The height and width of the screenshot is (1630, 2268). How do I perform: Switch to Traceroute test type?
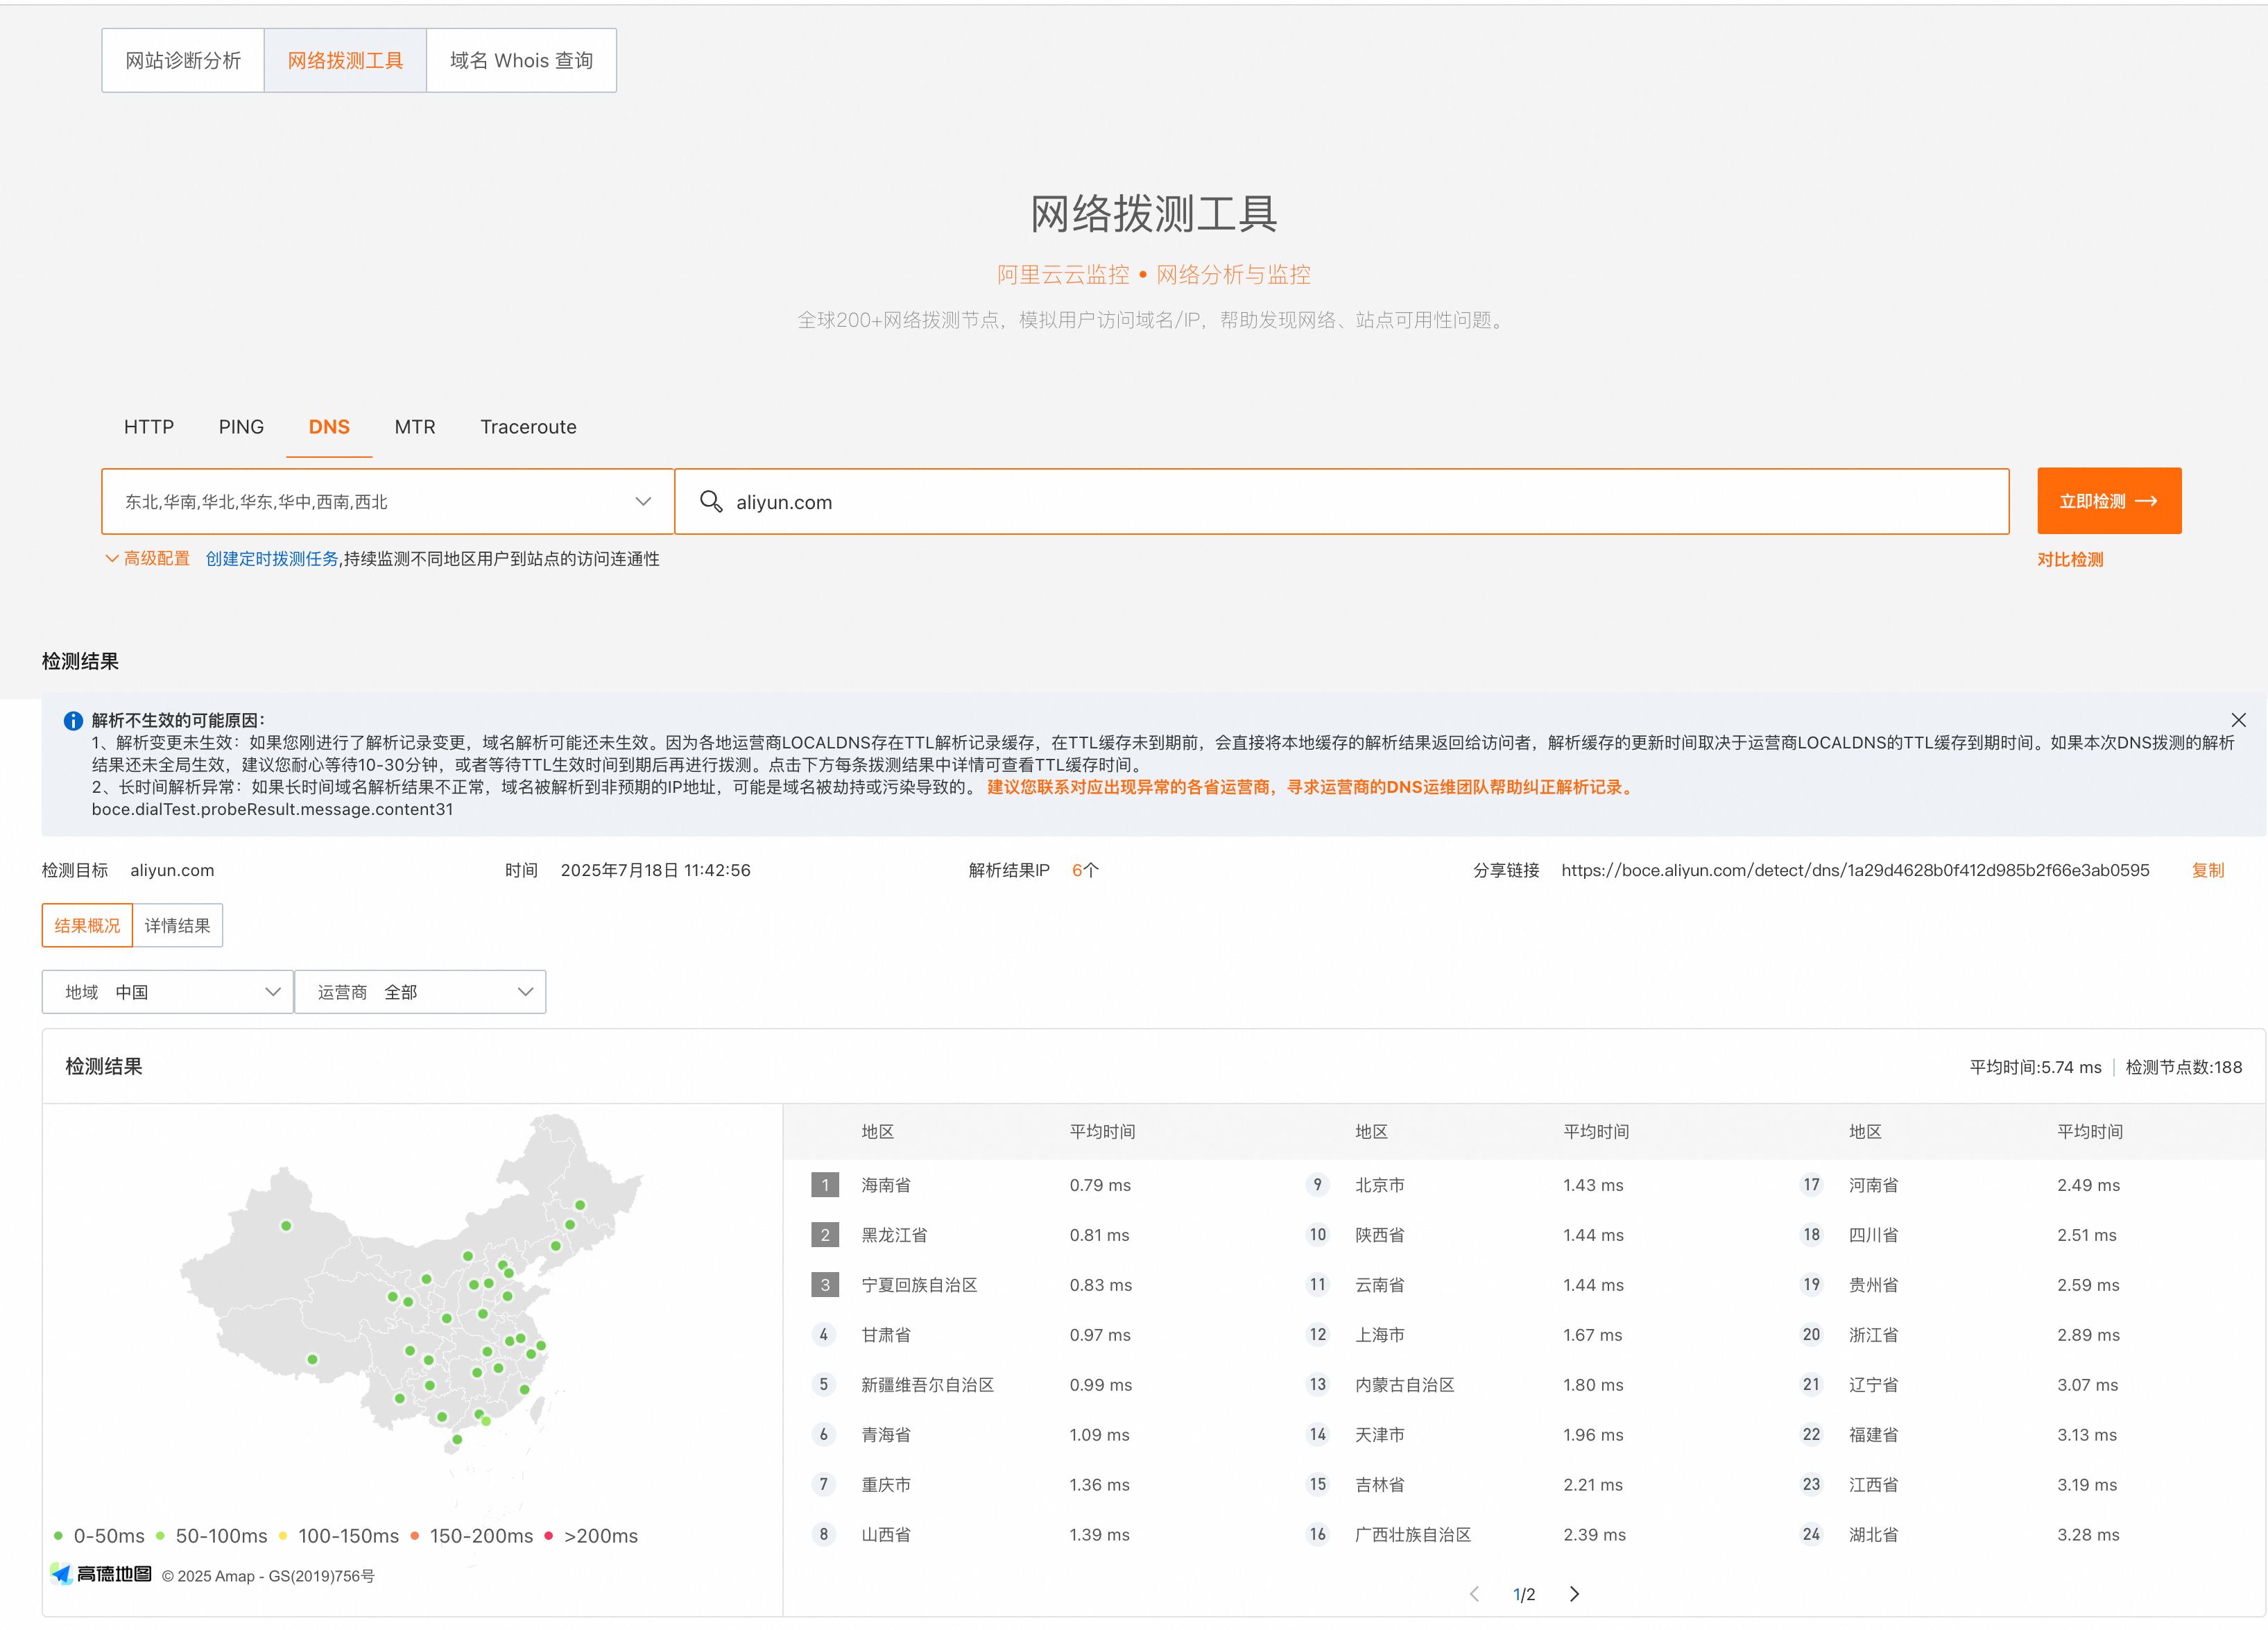pos(528,427)
